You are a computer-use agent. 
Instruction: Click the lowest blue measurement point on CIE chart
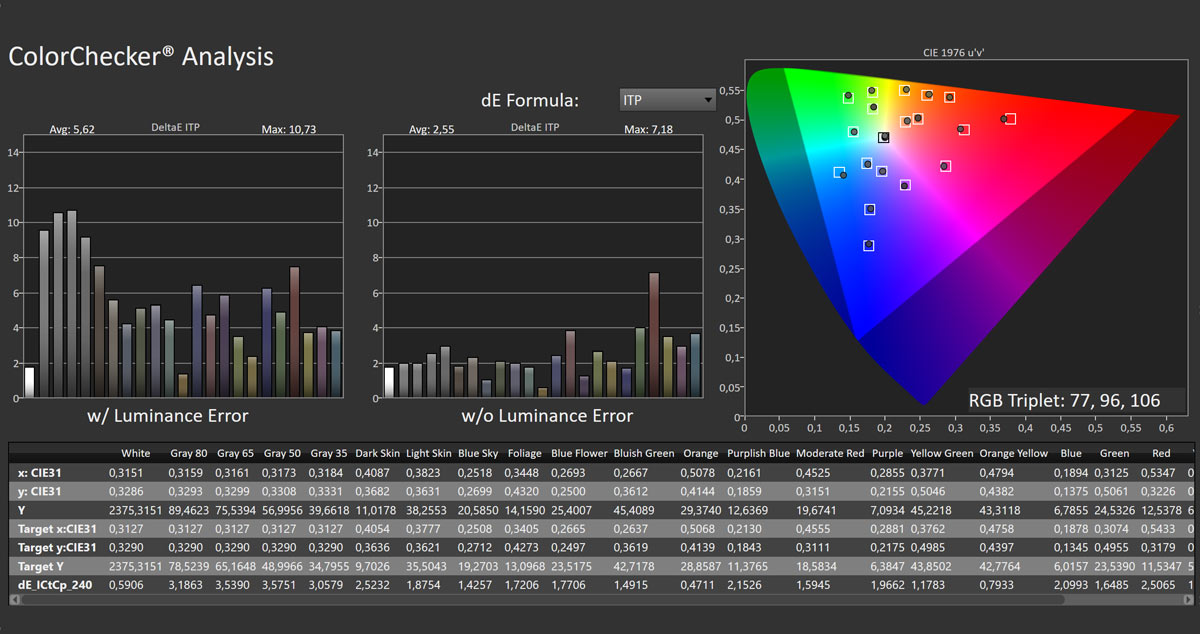[869, 245]
